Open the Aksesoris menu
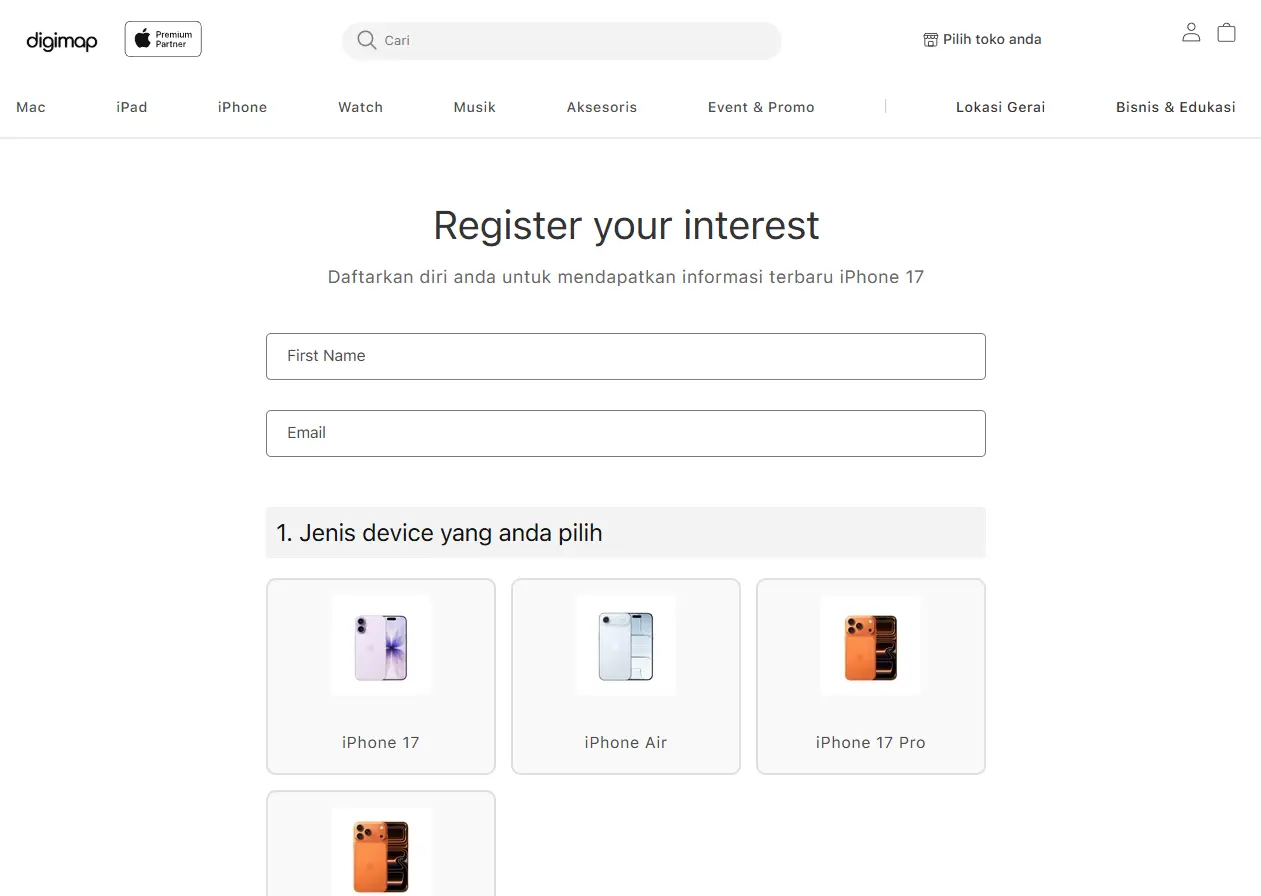1261x896 pixels. tap(602, 107)
